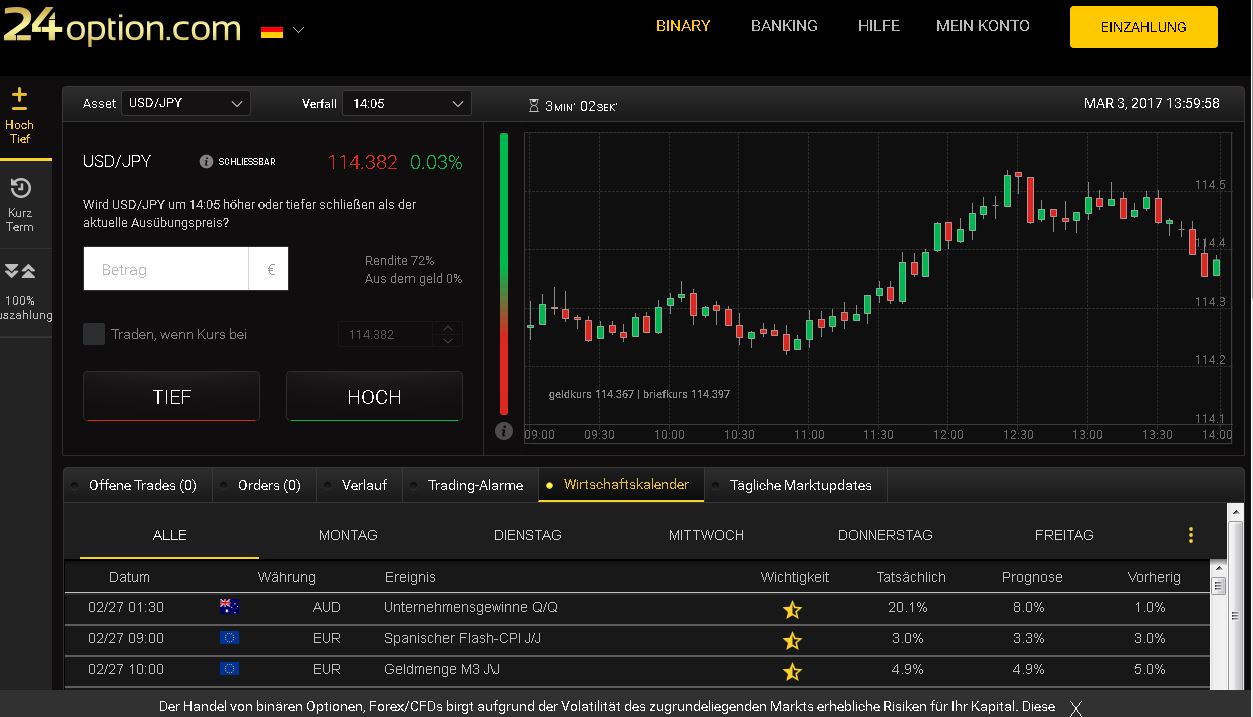
Task: Click the info icon next to Schliessbar
Action: [207, 162]
